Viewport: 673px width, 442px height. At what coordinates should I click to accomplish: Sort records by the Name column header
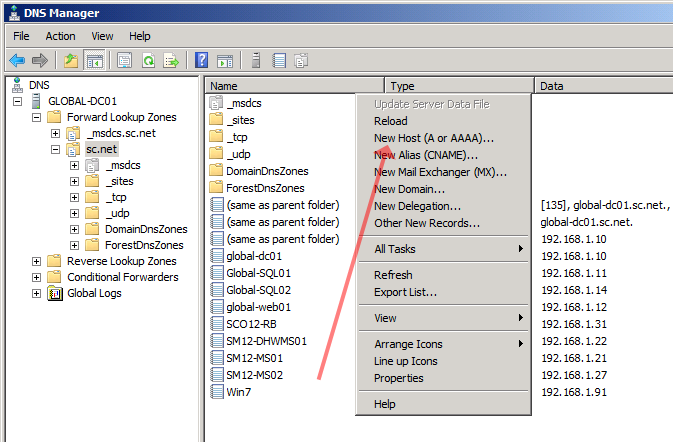coord(294,86)
